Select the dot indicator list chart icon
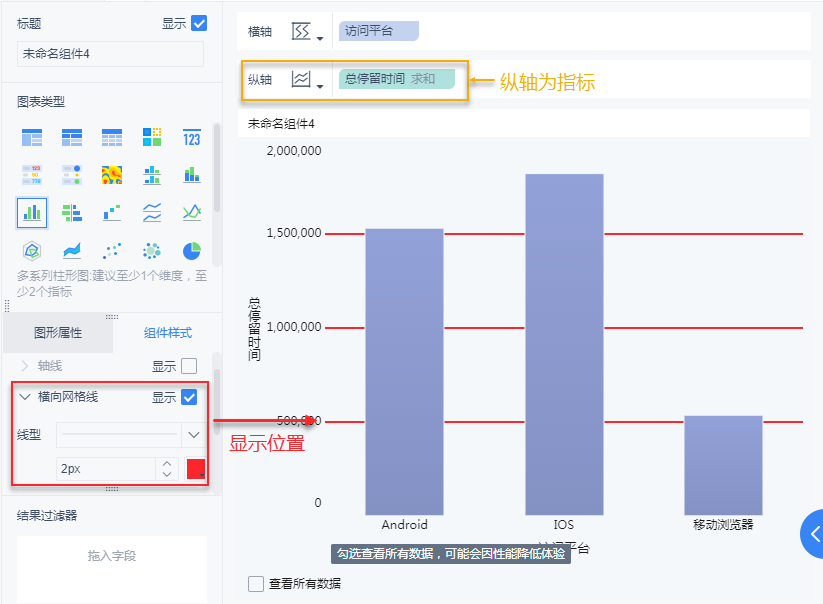 click(72, 175)
